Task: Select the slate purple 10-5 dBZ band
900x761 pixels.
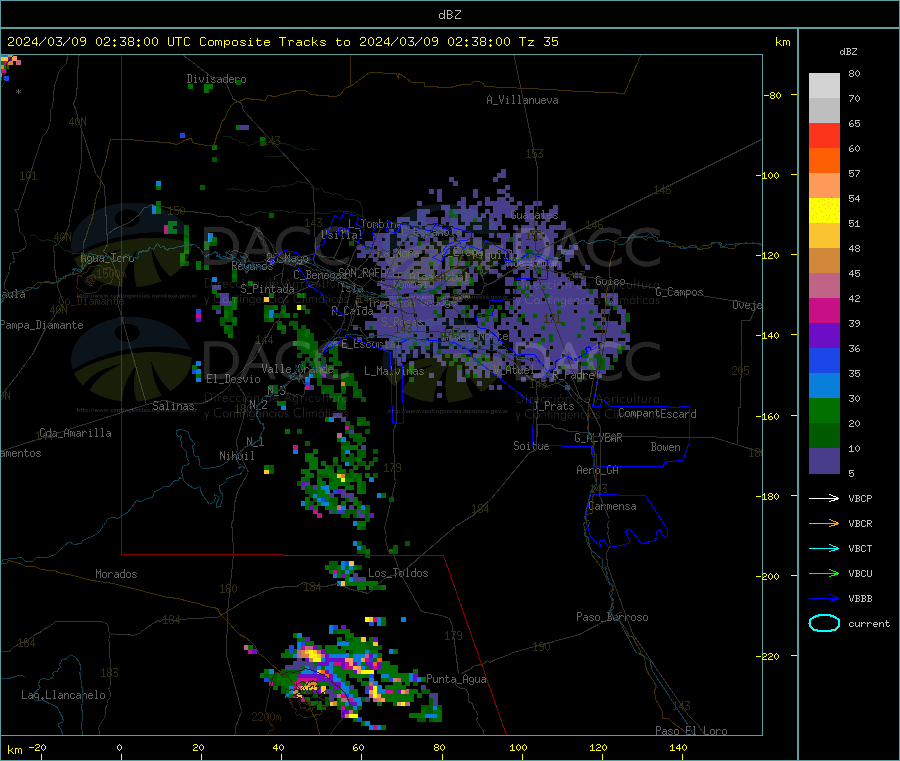Action: click(x=824, y=461)
